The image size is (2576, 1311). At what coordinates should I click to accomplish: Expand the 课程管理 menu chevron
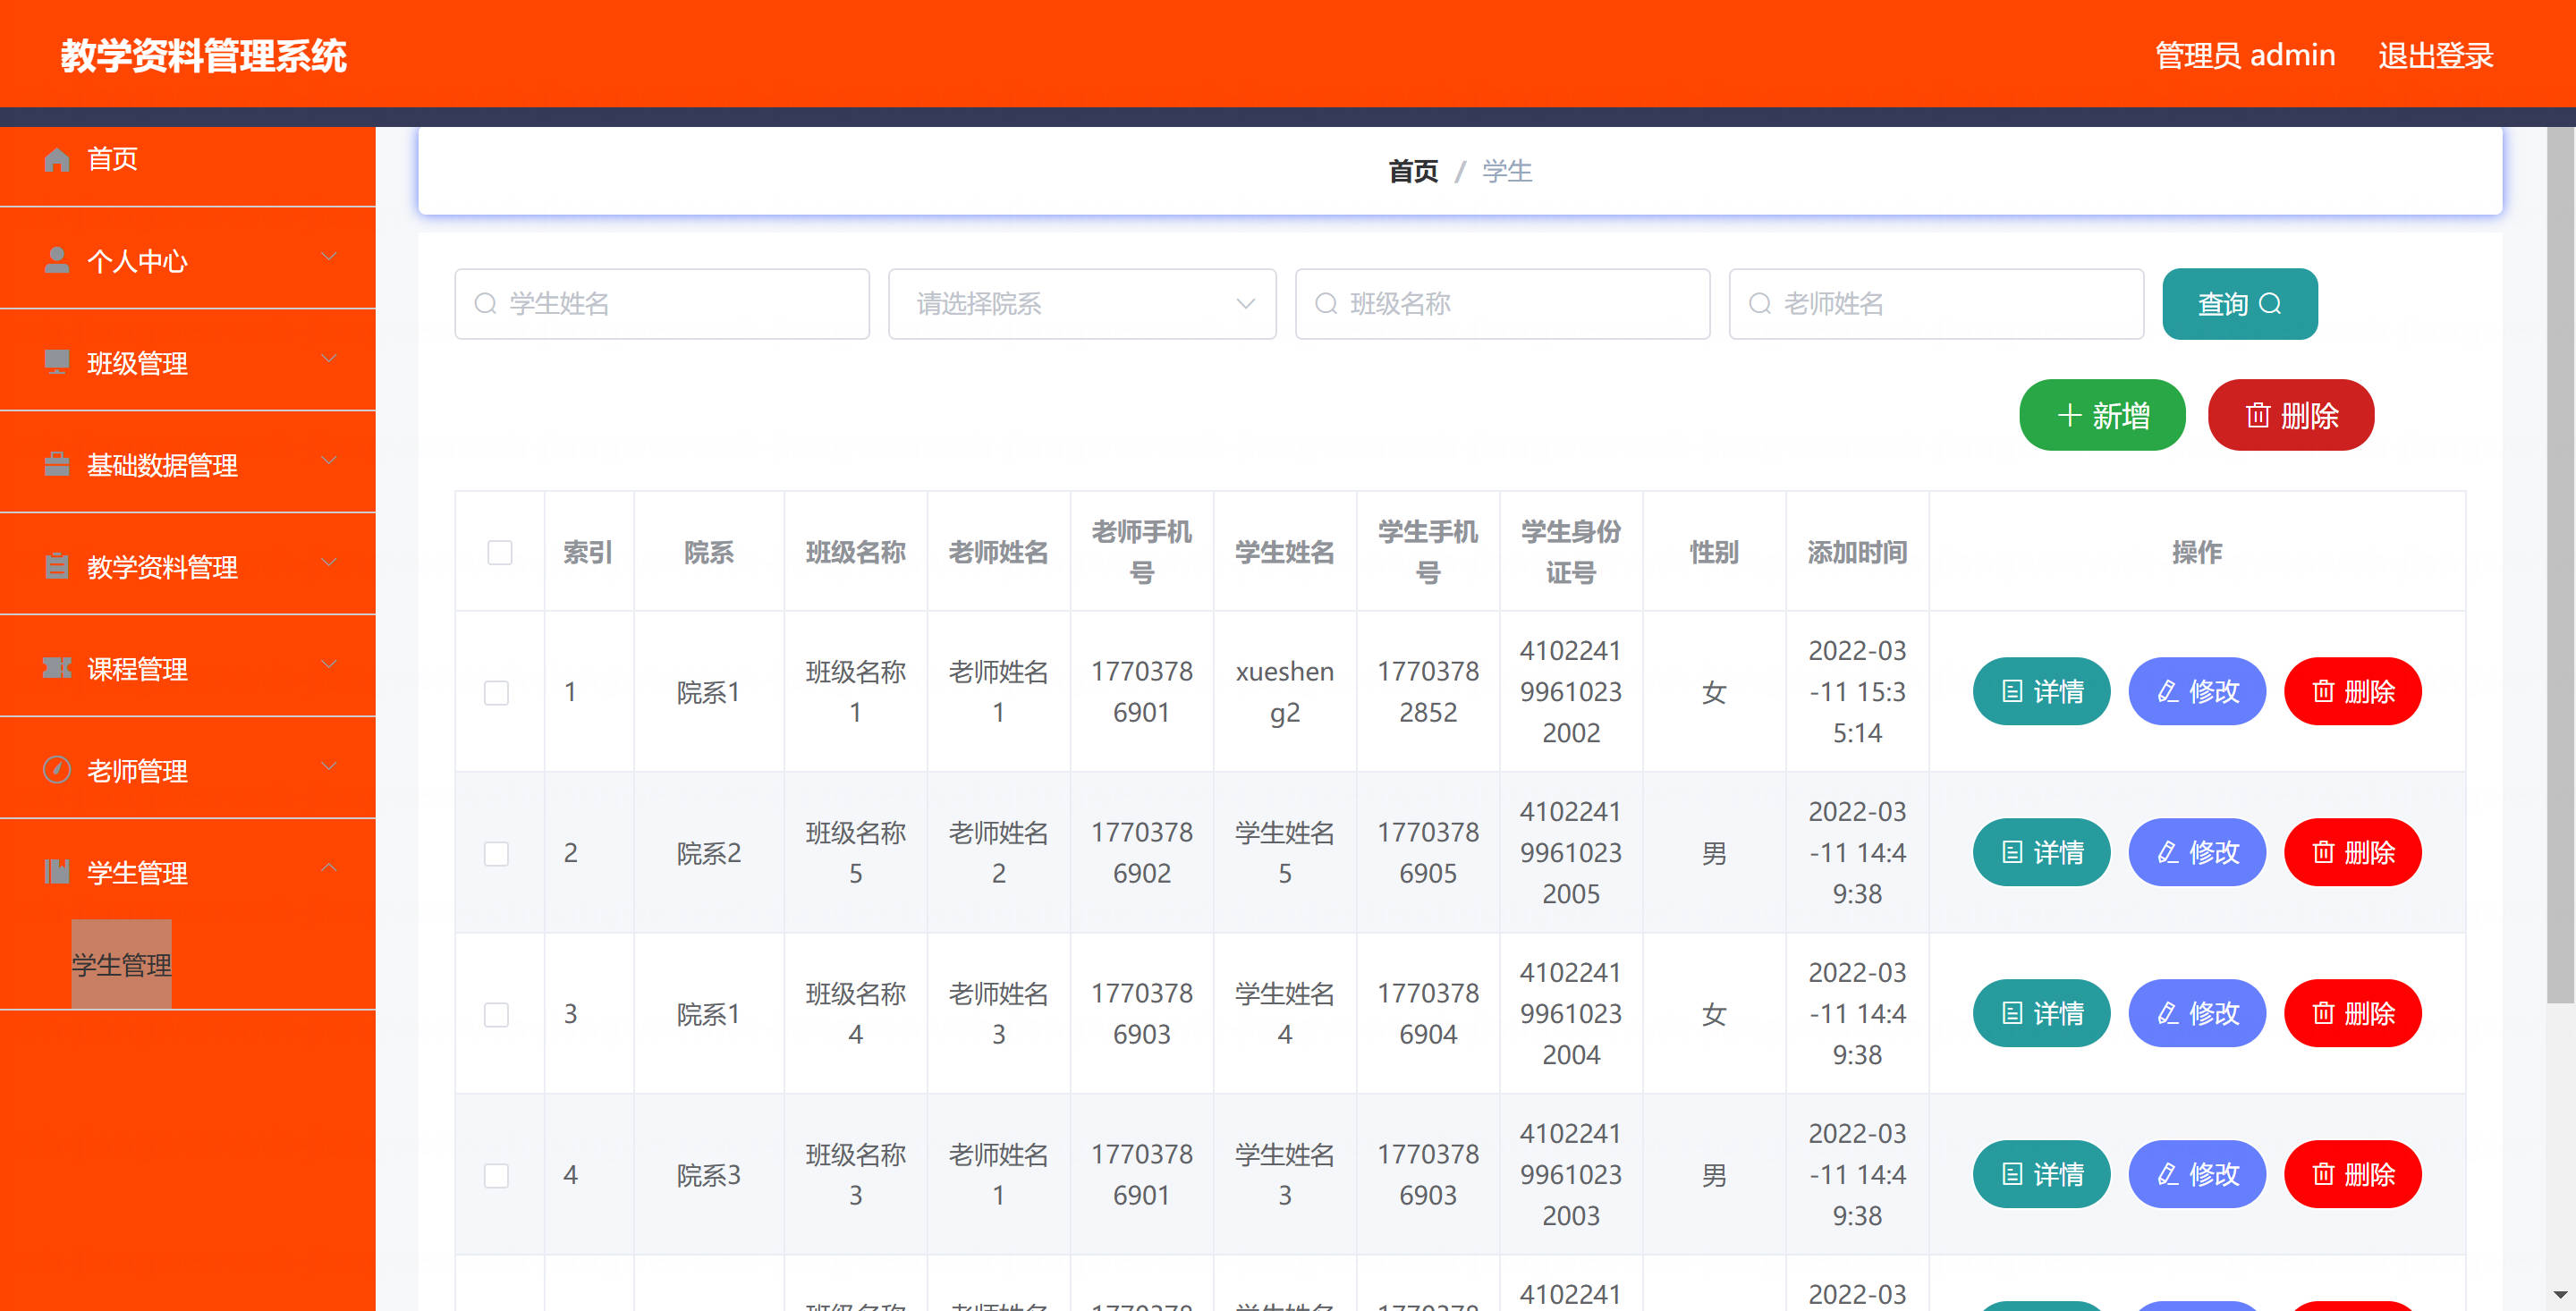pos(329,666)
